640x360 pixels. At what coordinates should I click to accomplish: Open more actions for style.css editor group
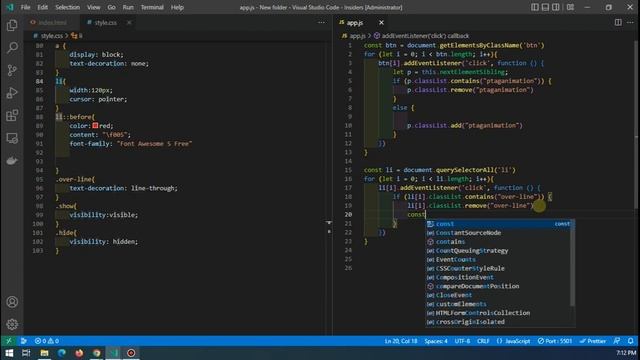pos(322,22)
